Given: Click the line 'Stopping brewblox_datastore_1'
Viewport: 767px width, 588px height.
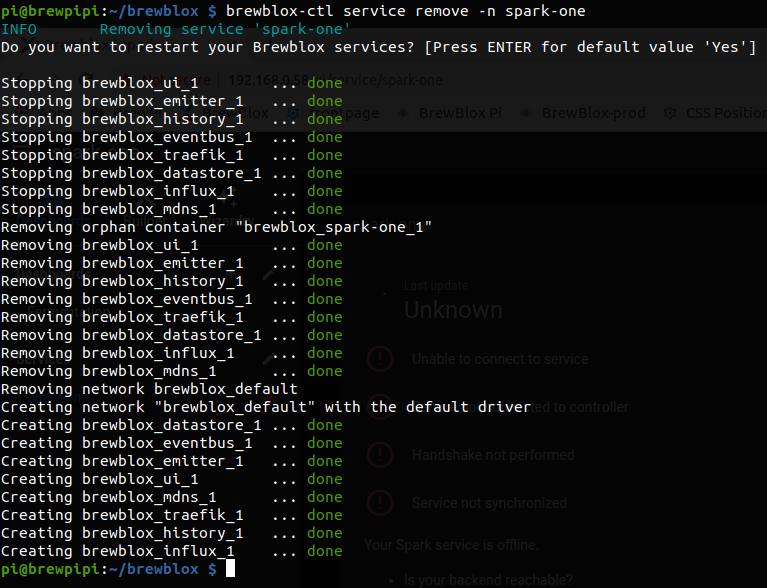Looking at the screenshot, I should (172, 173).
